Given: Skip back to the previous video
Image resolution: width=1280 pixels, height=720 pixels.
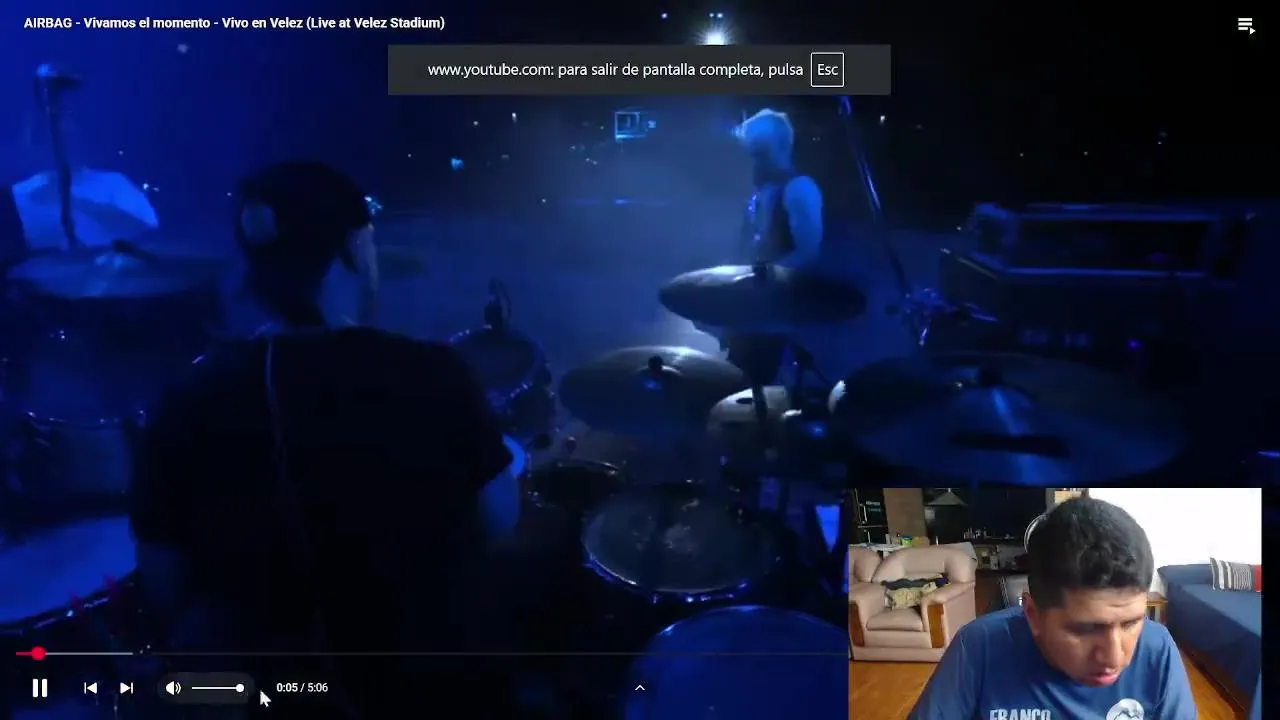Looking at the screenshot, I should click(90, 688).
